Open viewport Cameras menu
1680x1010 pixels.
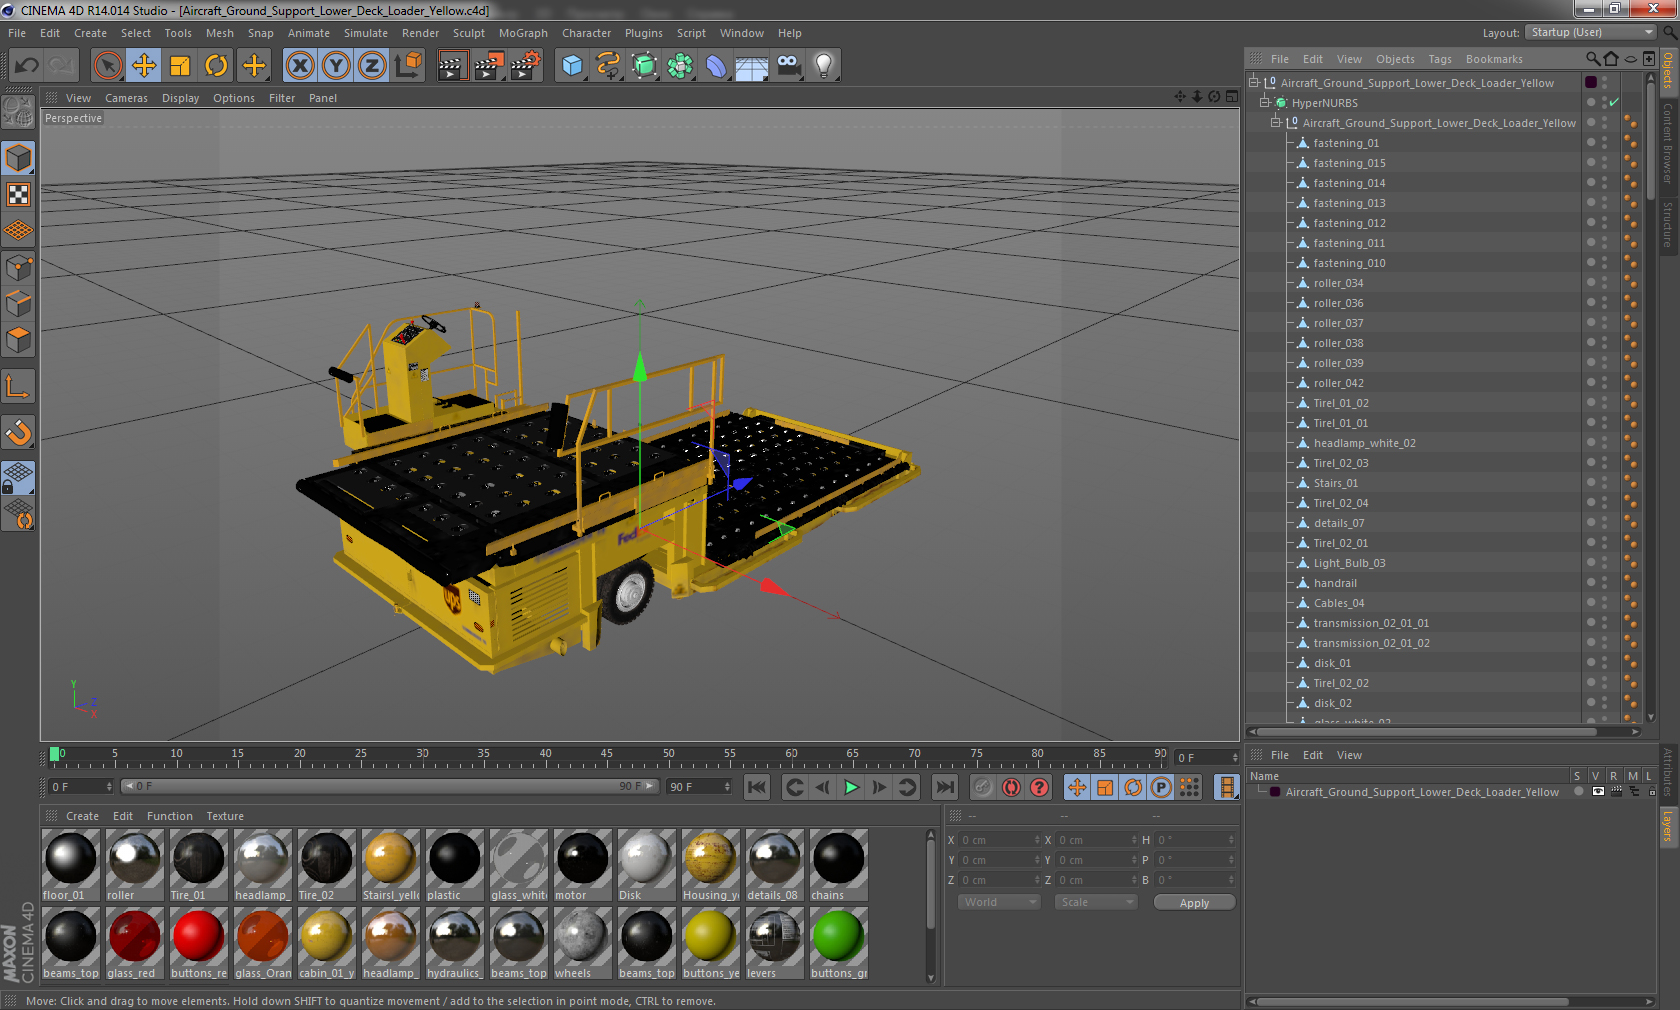click(126, 98)
